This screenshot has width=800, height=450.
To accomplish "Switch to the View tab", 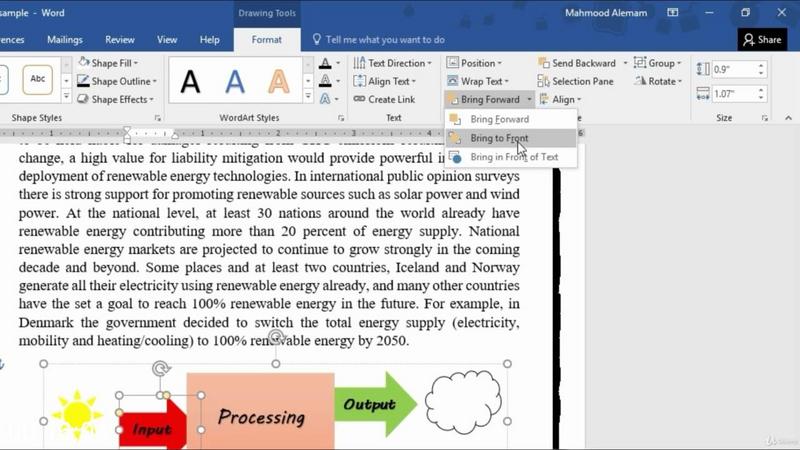I will point(167,39).
